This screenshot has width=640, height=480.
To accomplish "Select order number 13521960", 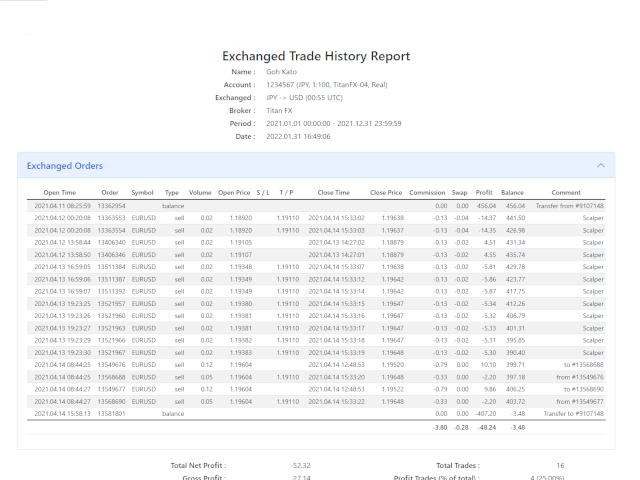I will coord(111,316).
